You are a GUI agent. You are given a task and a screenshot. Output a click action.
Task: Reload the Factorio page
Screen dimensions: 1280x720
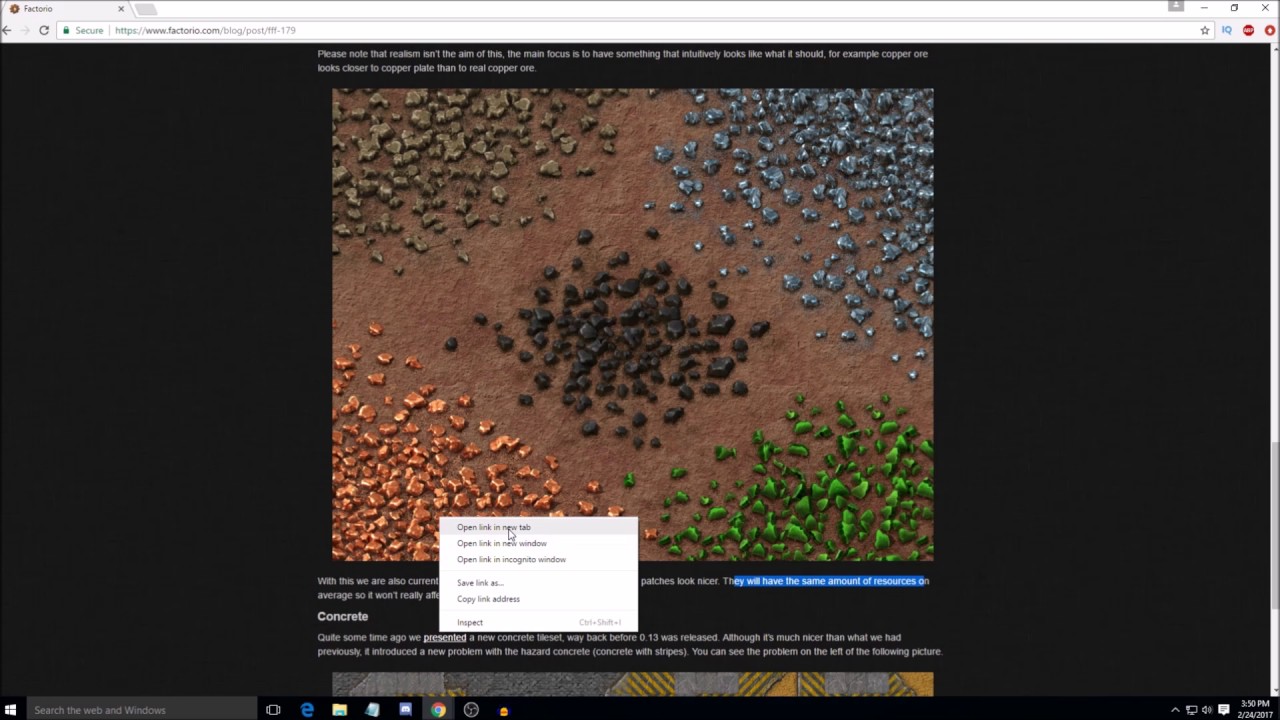44,31
